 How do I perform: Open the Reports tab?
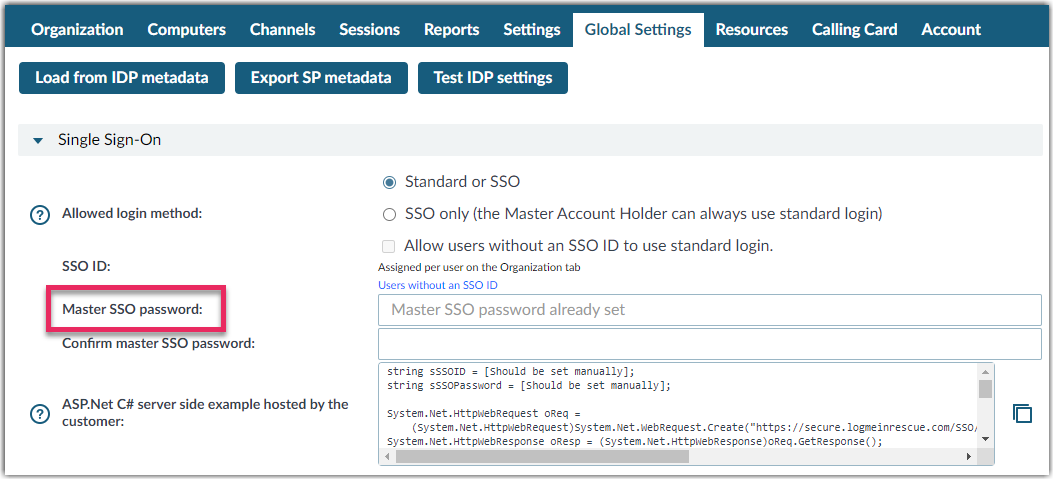[x=451, y=30]
